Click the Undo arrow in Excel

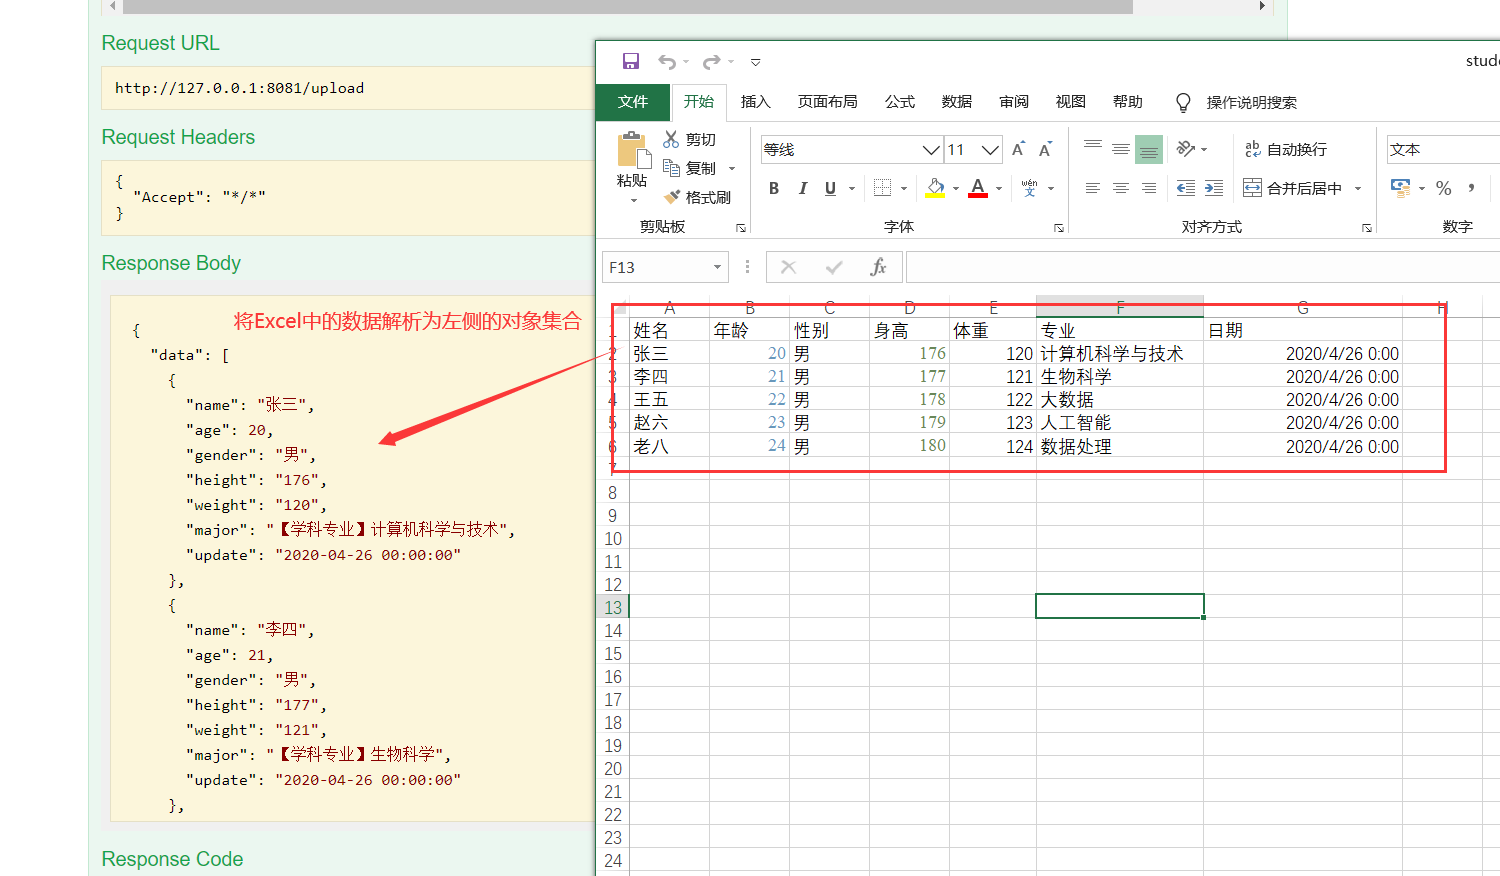667,62
